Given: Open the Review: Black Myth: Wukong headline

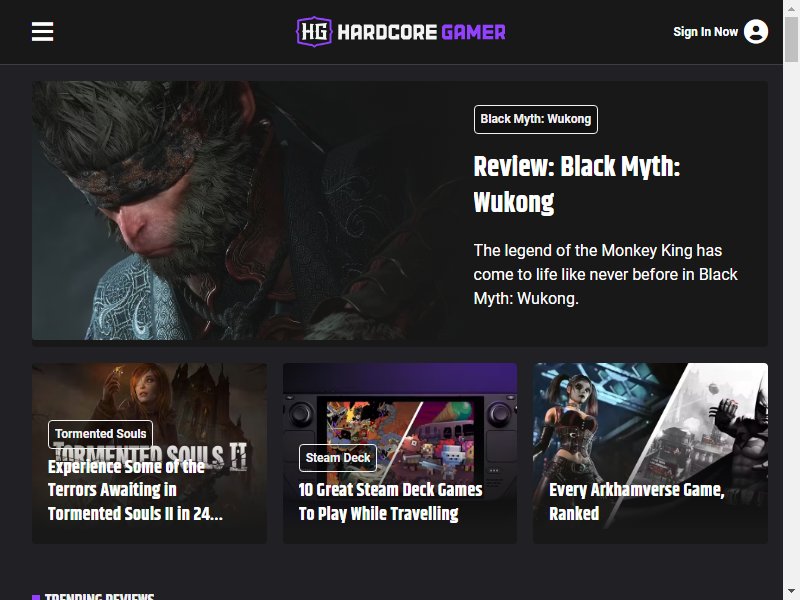Looking at the screenshot, I should coord(577,184).
